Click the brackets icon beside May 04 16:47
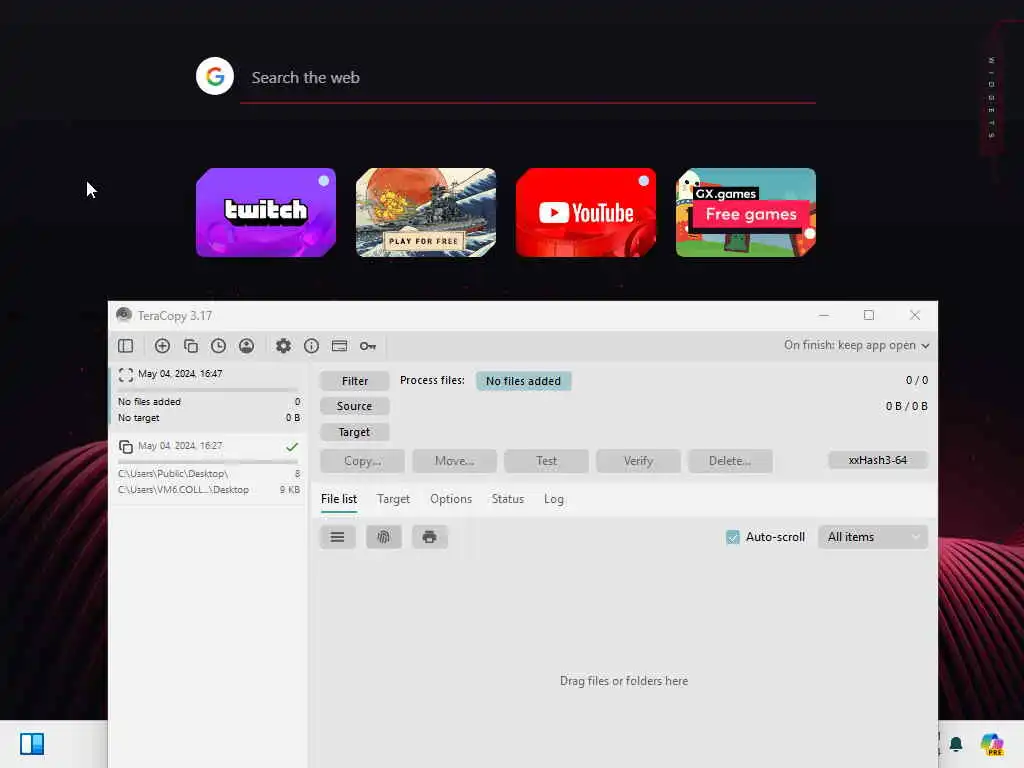The height and width of the screenshot is (768, 1024). [x=125, y=374]
